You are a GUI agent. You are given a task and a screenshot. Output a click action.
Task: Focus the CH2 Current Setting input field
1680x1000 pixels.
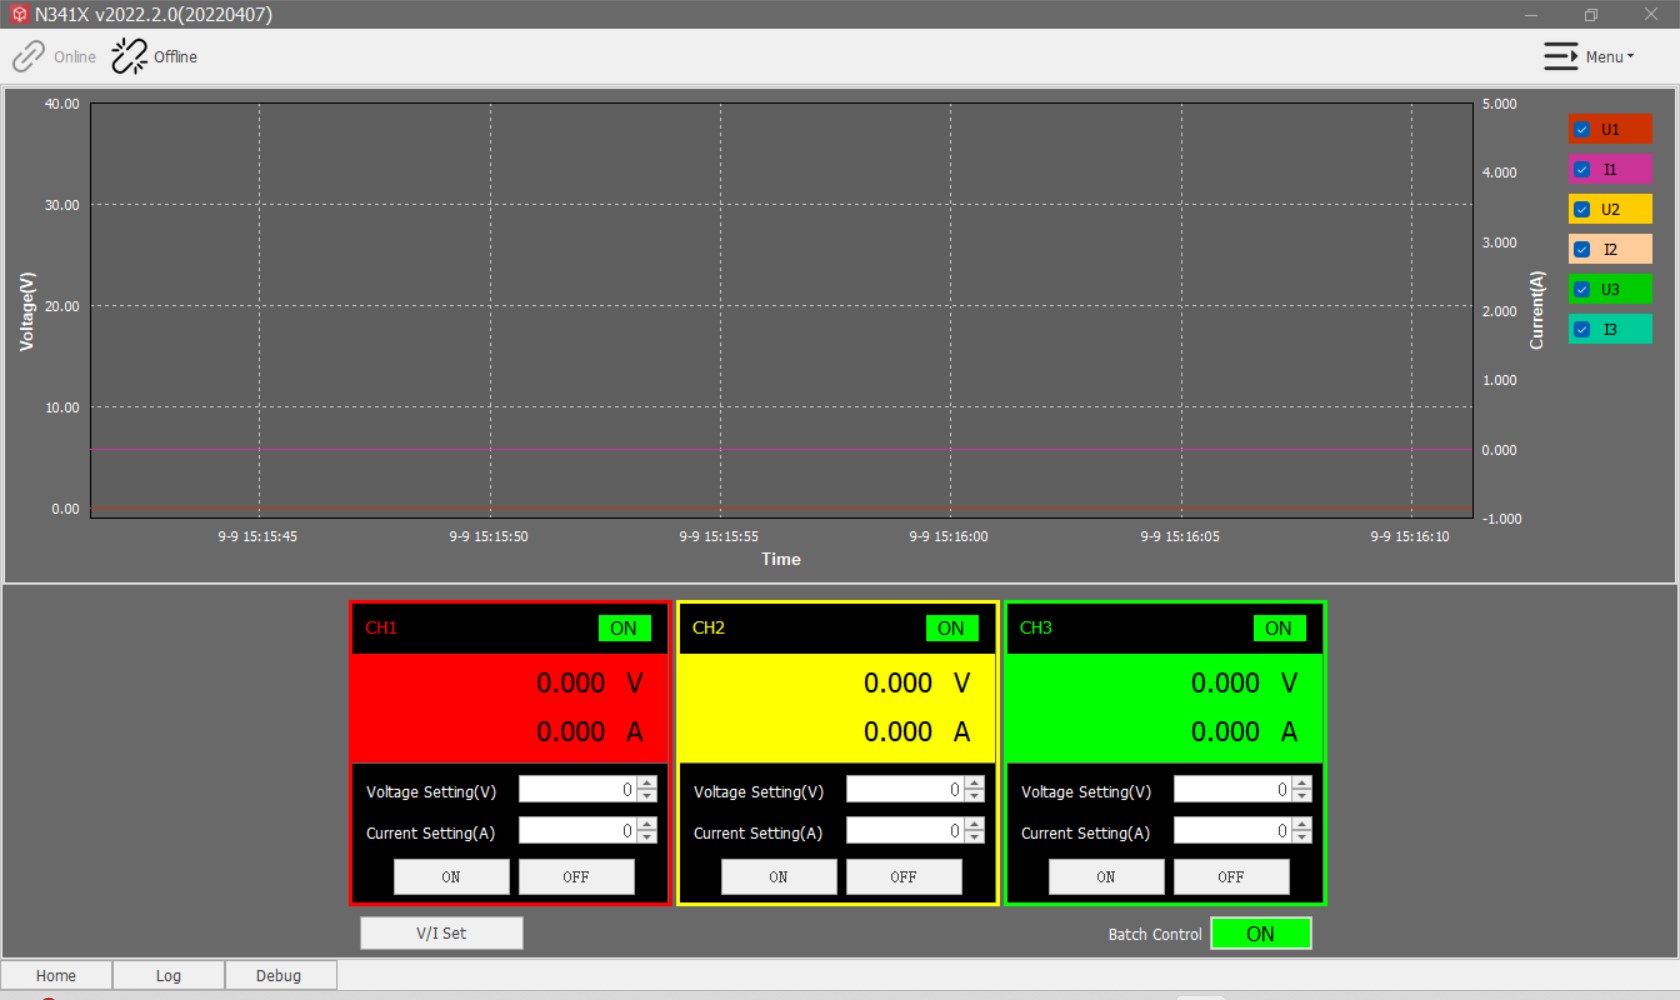(906, 831)
